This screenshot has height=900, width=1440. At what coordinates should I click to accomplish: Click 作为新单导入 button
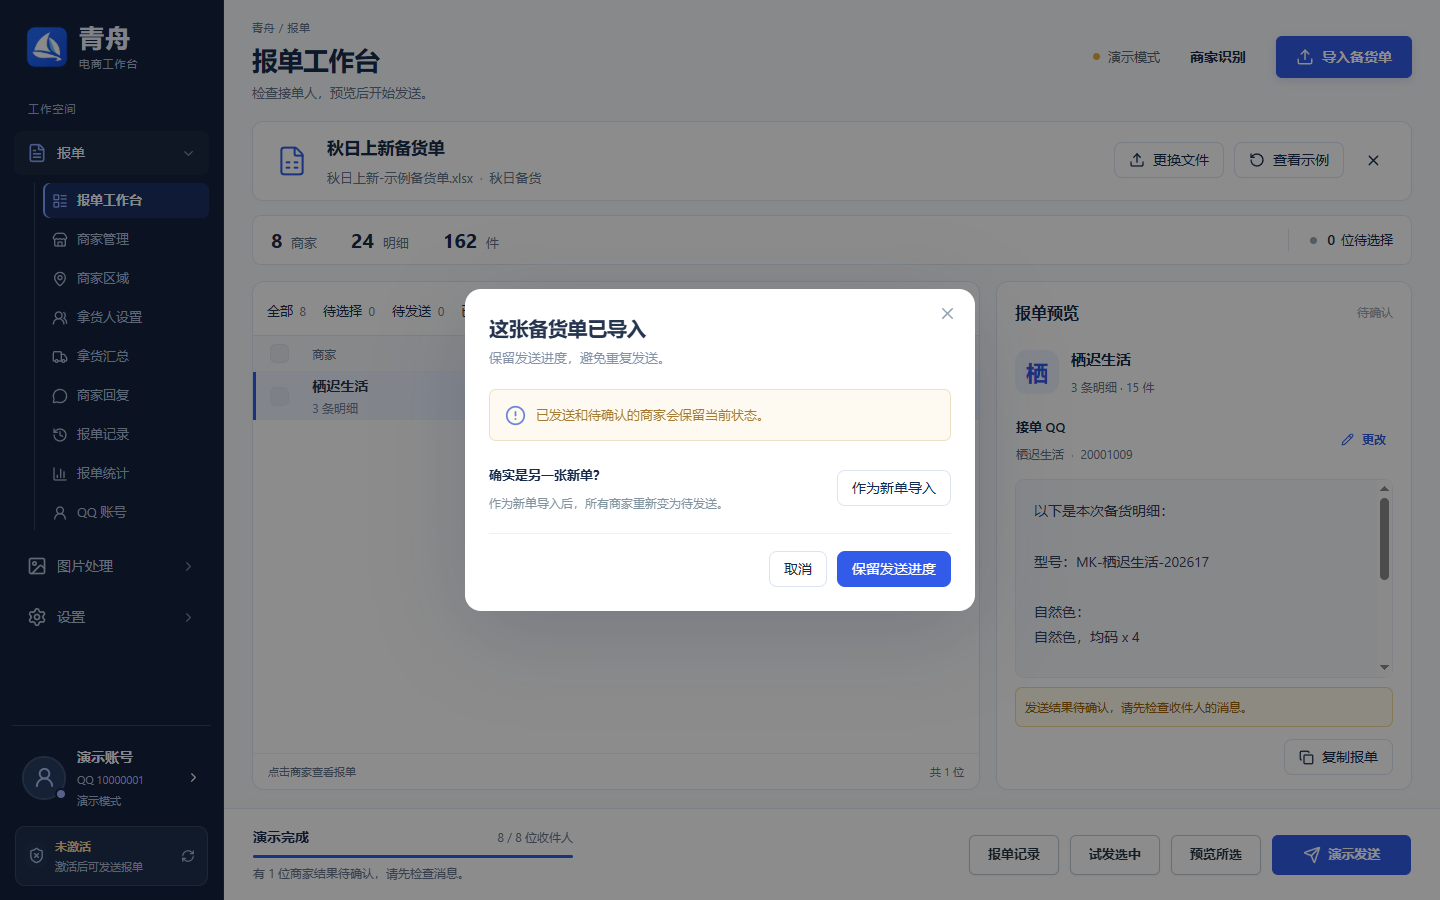[x=894, y=488]
